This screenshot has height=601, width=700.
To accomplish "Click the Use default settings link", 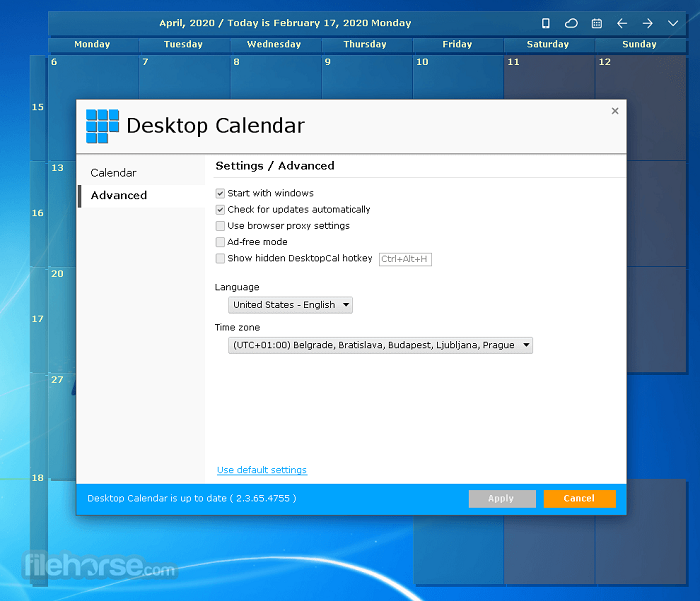I will pyautogui.click(x=262, y=470).
